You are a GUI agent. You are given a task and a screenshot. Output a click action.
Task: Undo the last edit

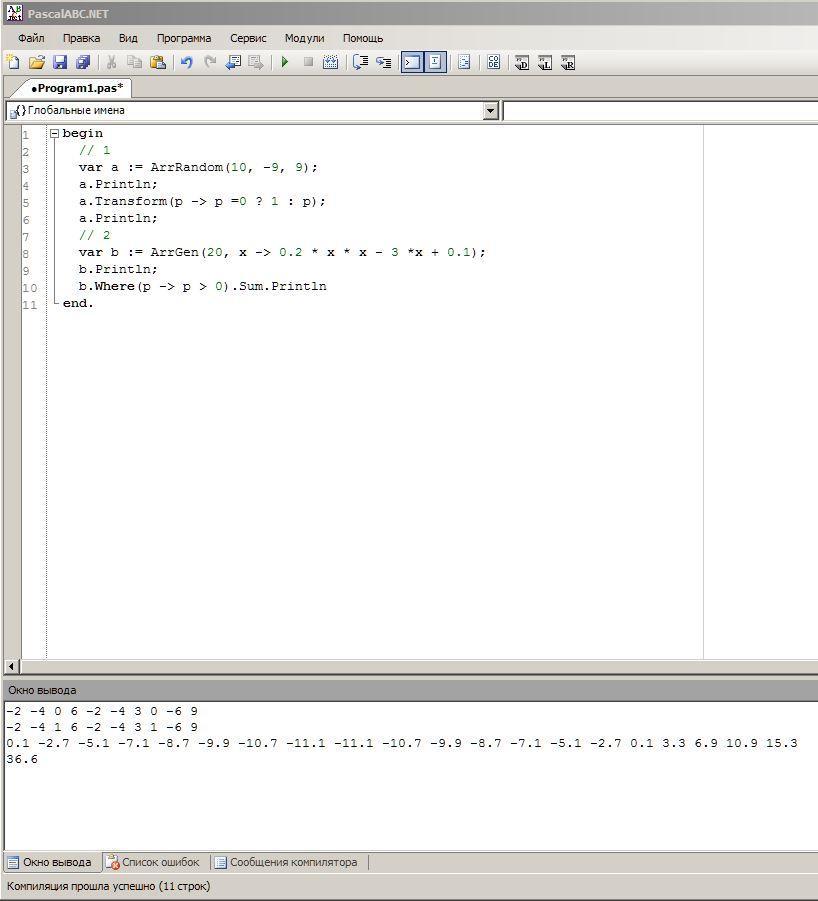pos(186,62)
